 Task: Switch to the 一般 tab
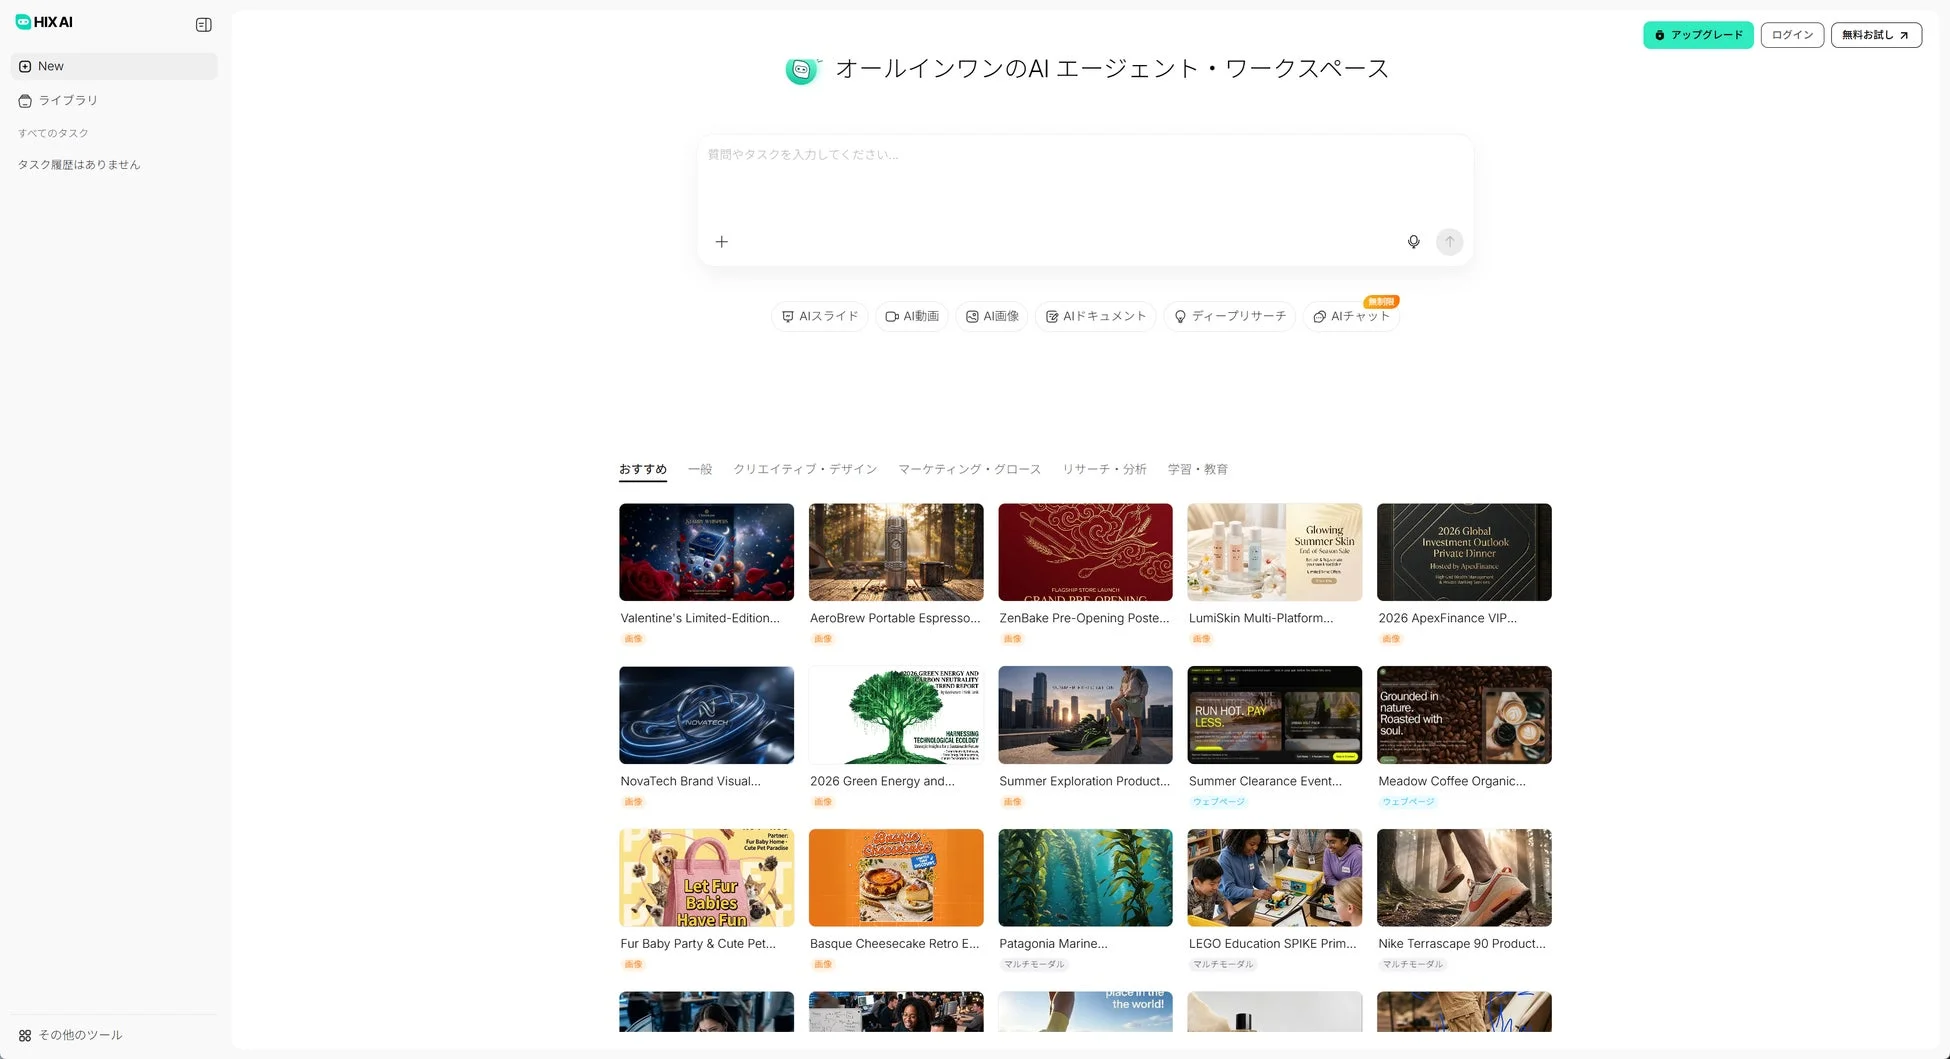[x=700, y=469]
